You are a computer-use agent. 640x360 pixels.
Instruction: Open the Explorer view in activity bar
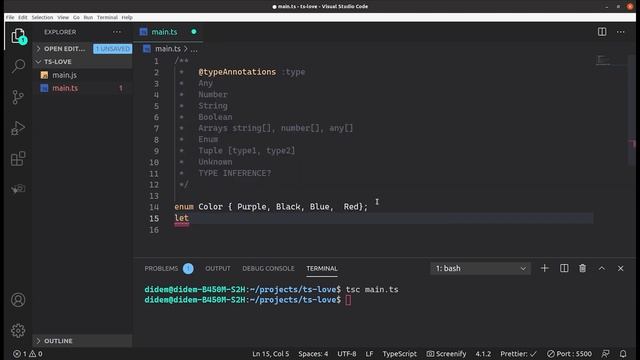pos(18,36)
